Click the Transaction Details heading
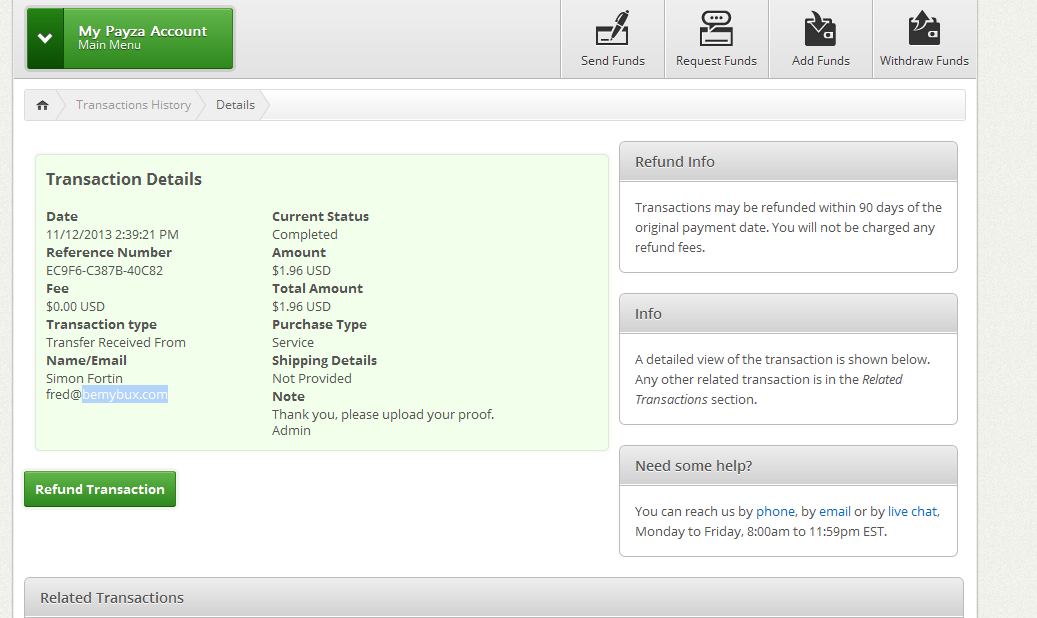 (124, 180)
